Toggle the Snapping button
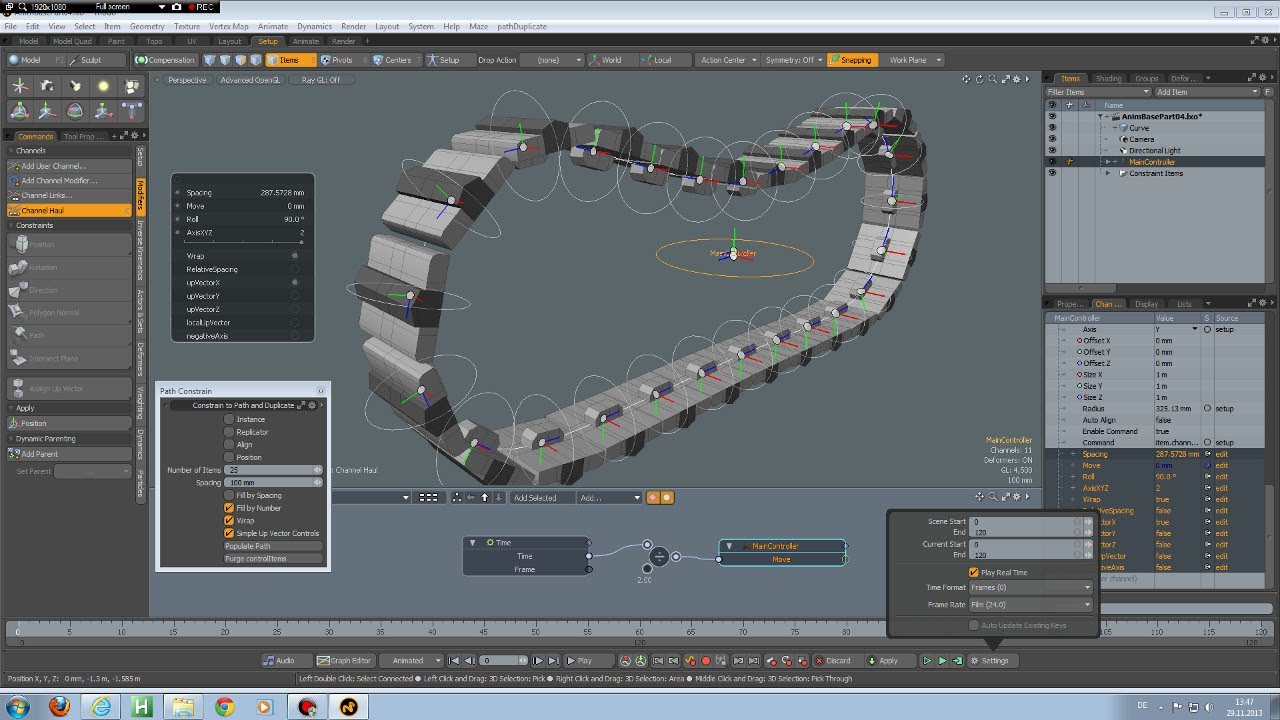1280x720 pixels. point(852,60)
